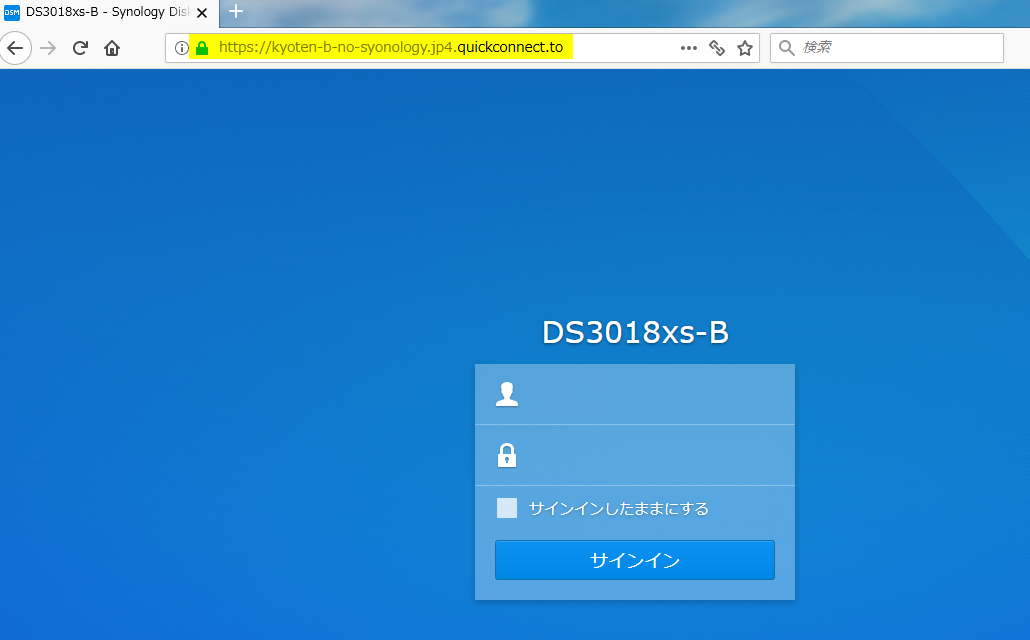Focus the 検索 search box
The width and height of the screenshot is (1030, 640).
887,48
